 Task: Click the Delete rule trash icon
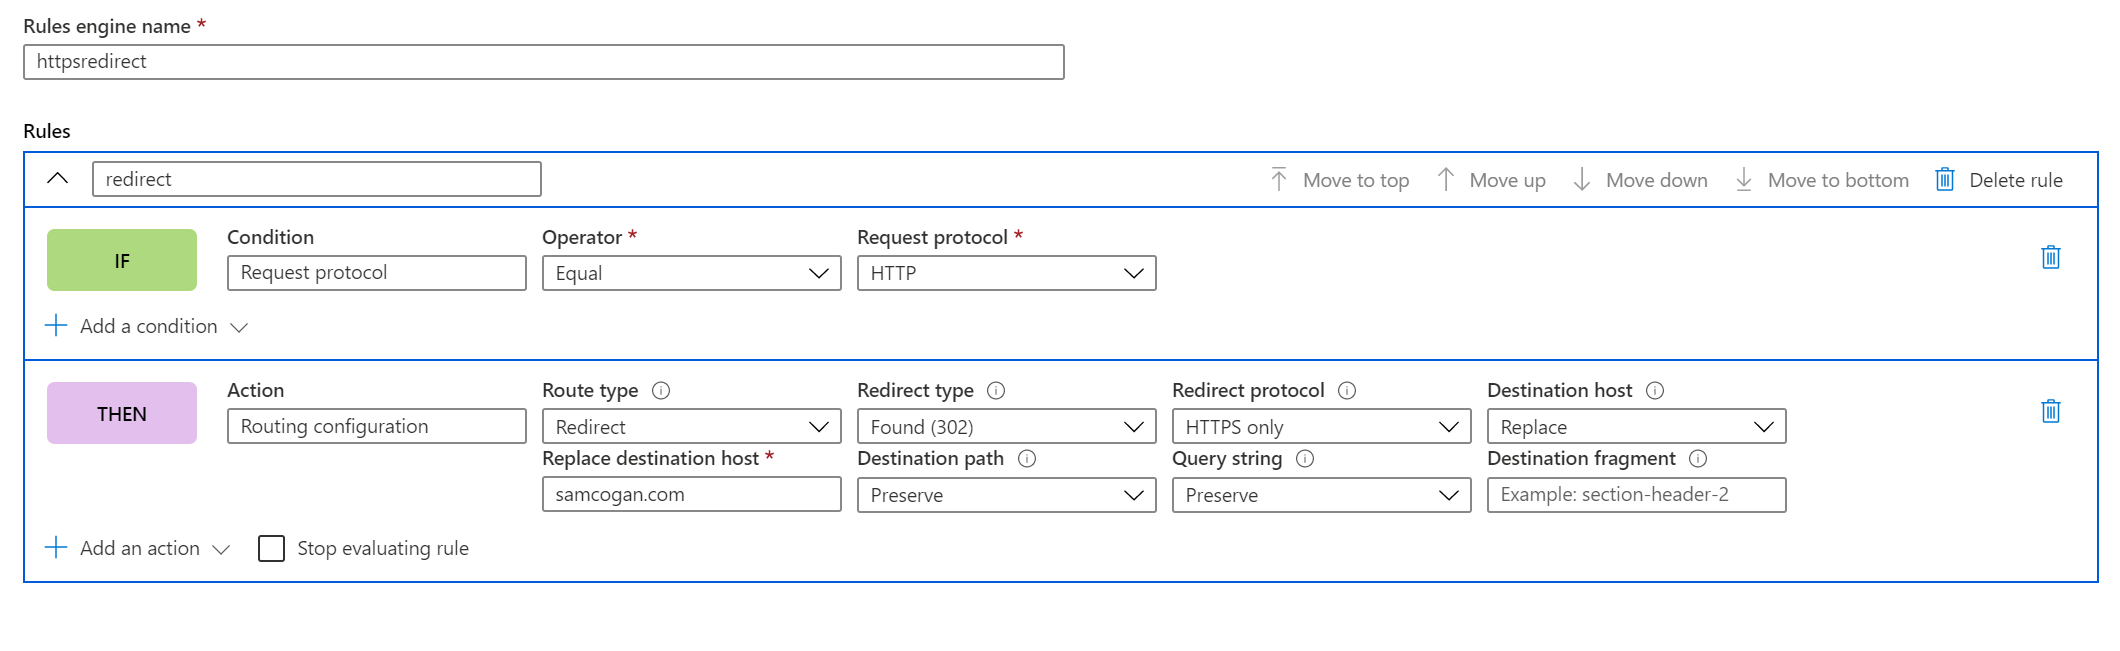[x=1944, y=179]
